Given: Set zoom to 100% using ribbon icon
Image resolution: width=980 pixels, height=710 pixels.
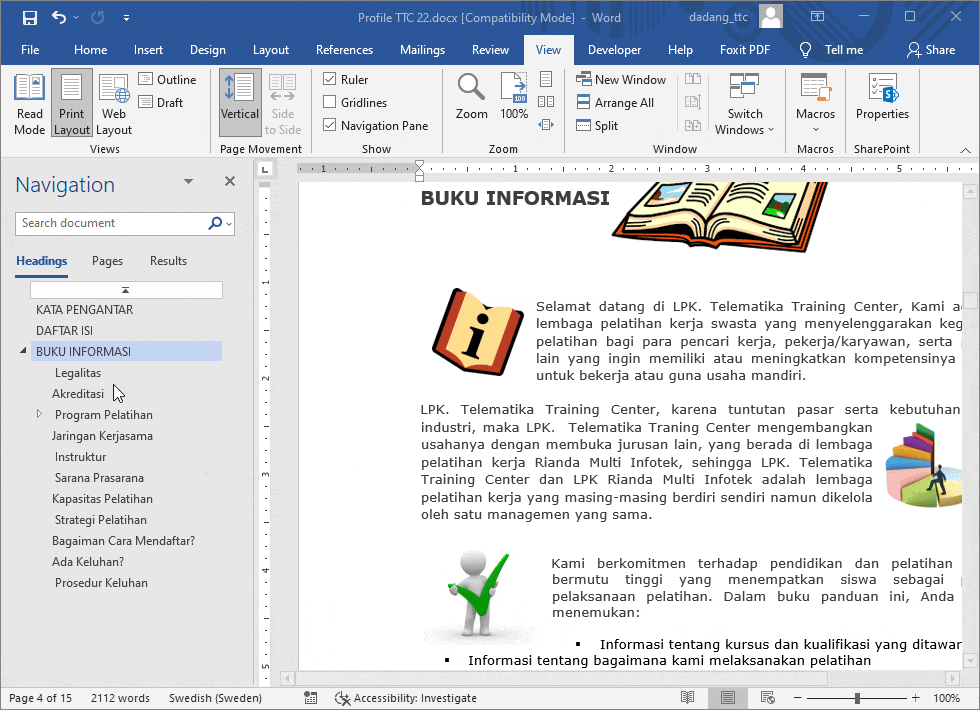Looking at the screenshot, I should click(x=513, y=95).
